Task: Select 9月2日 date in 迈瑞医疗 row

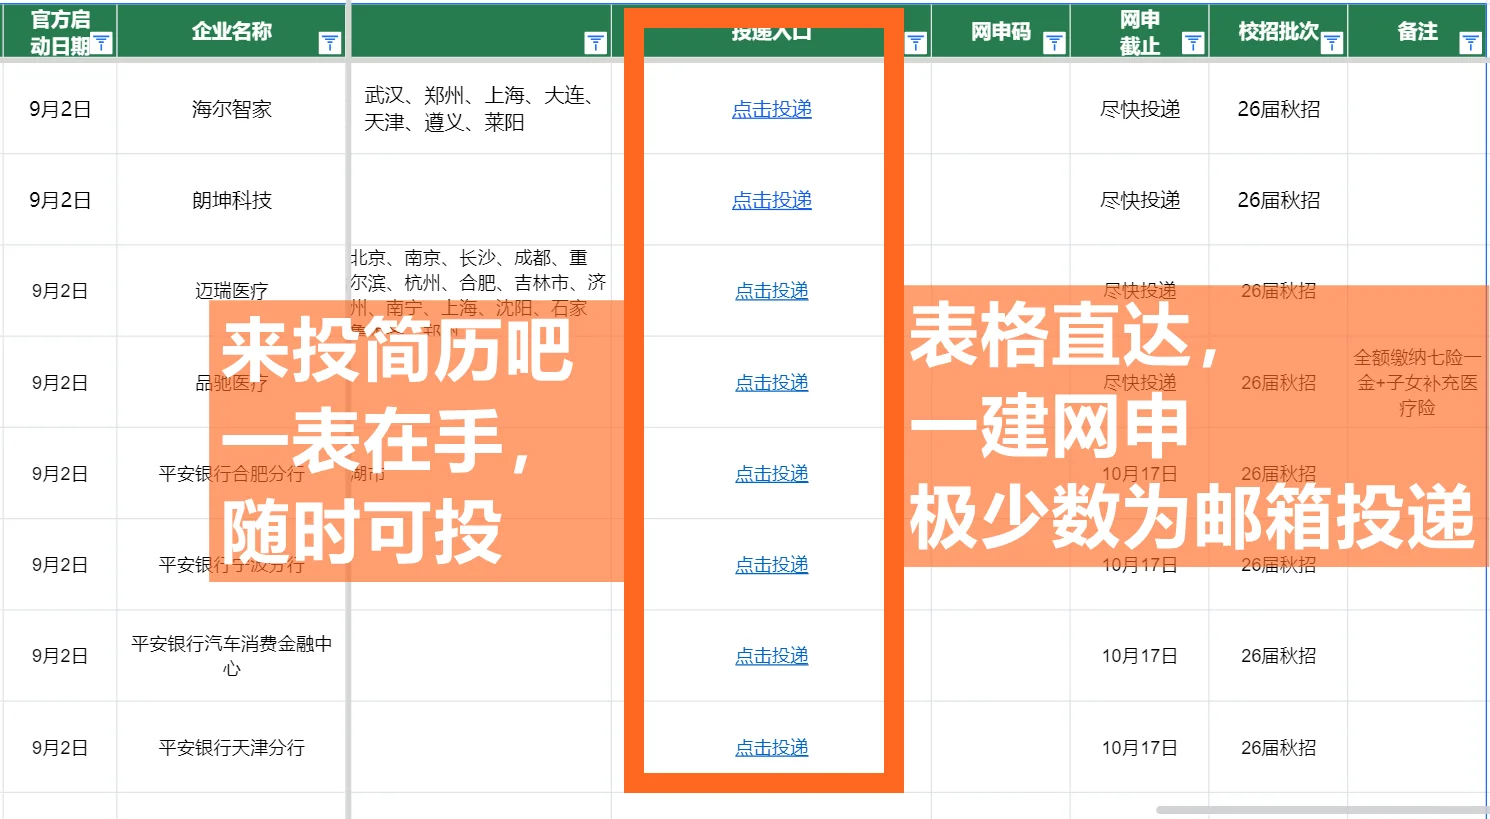Action: click(60, 291)
